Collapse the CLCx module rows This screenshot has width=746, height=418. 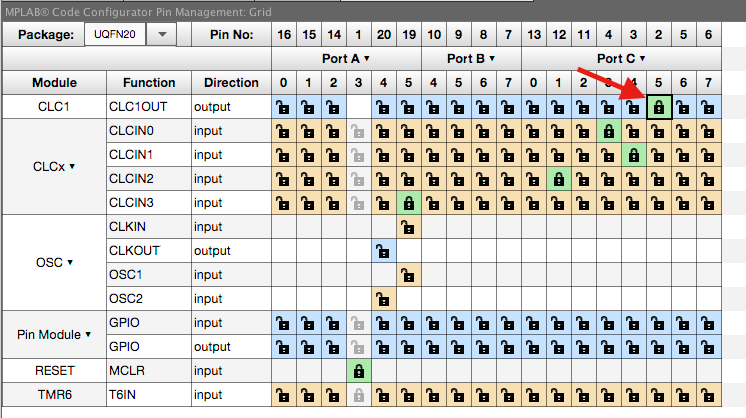(73, 166)
